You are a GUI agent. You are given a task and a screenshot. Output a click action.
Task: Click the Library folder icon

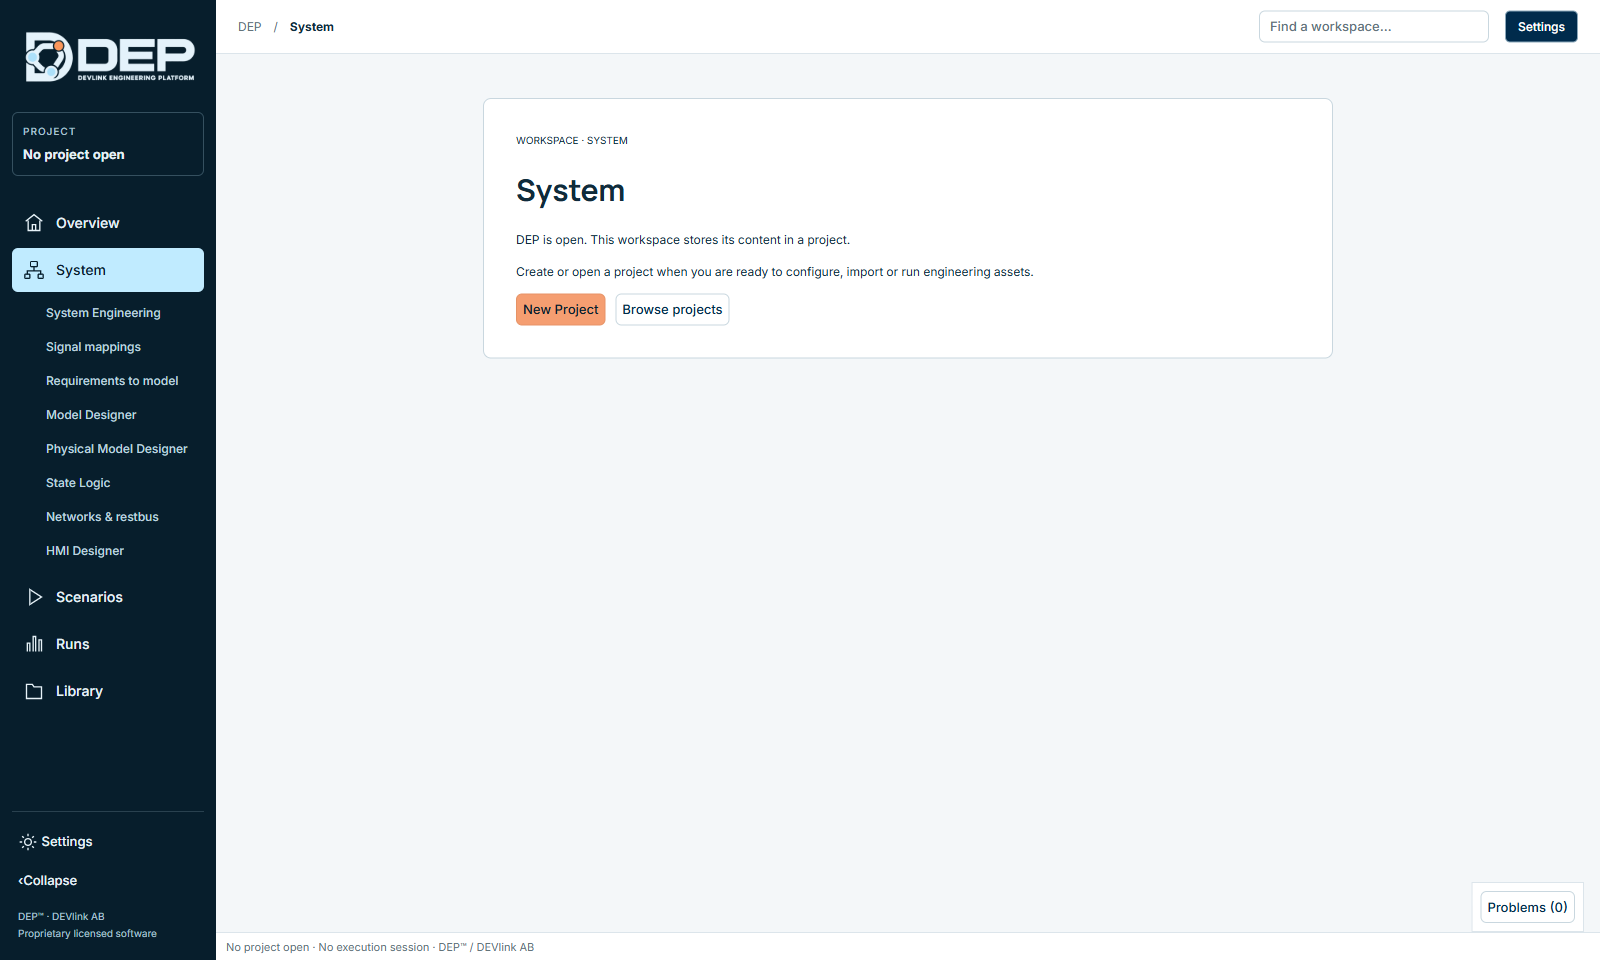tap(34, 691)
